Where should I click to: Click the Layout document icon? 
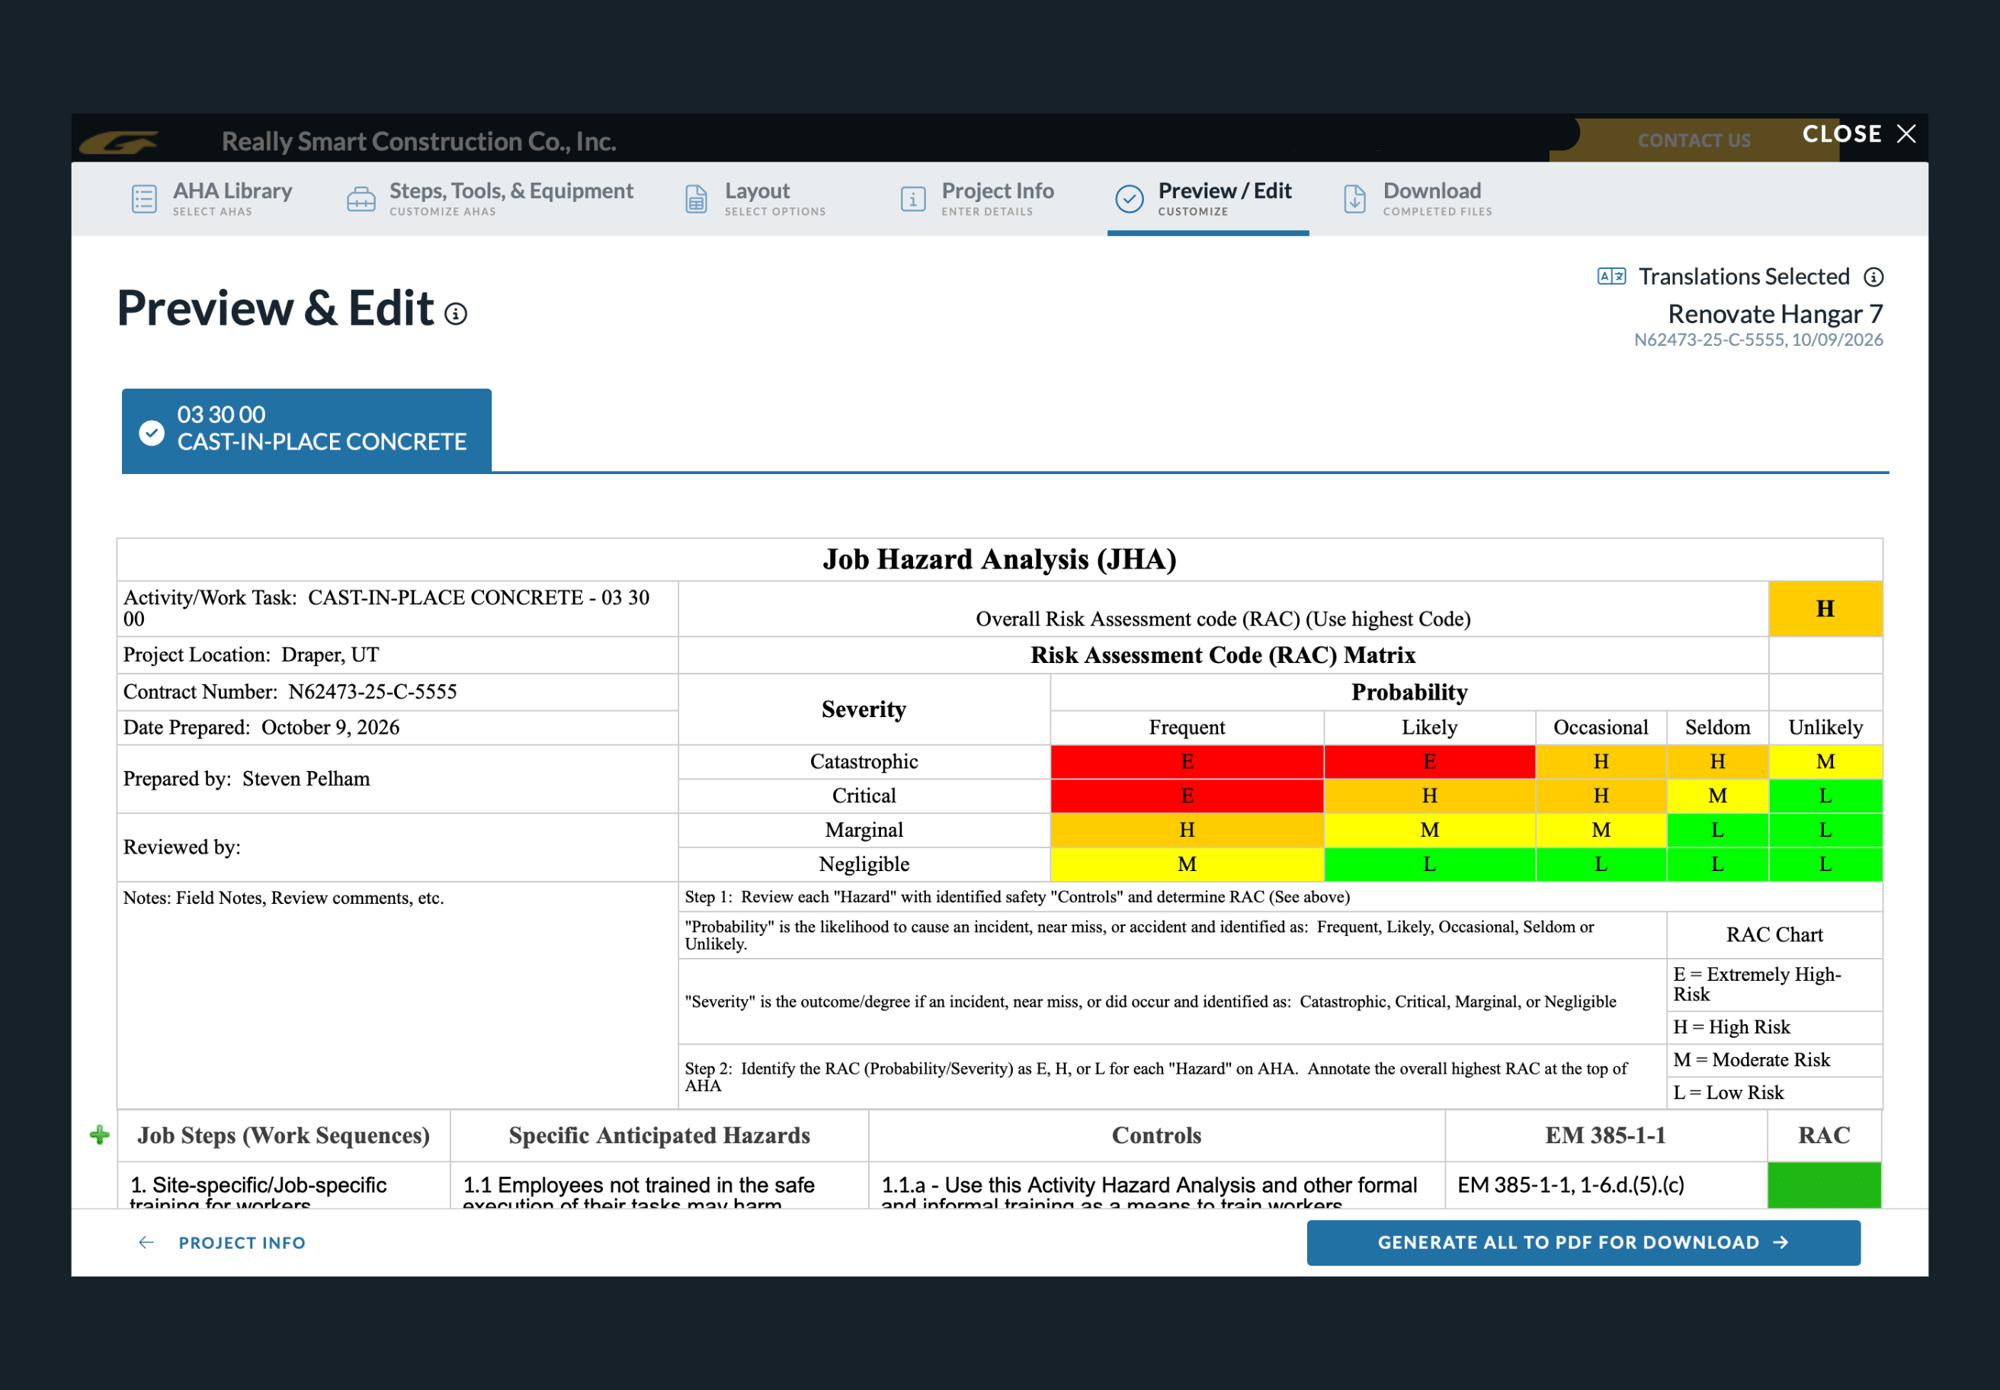[x=696, y=199]
